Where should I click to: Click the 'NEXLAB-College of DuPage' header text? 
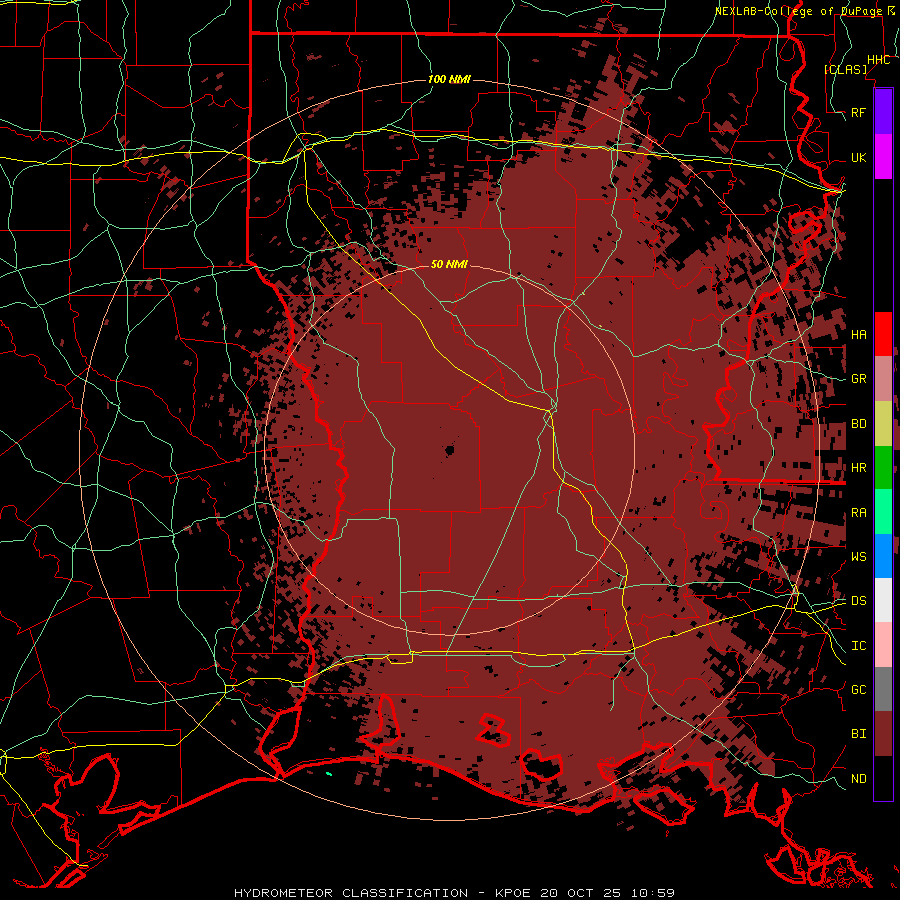pos(800,11)
